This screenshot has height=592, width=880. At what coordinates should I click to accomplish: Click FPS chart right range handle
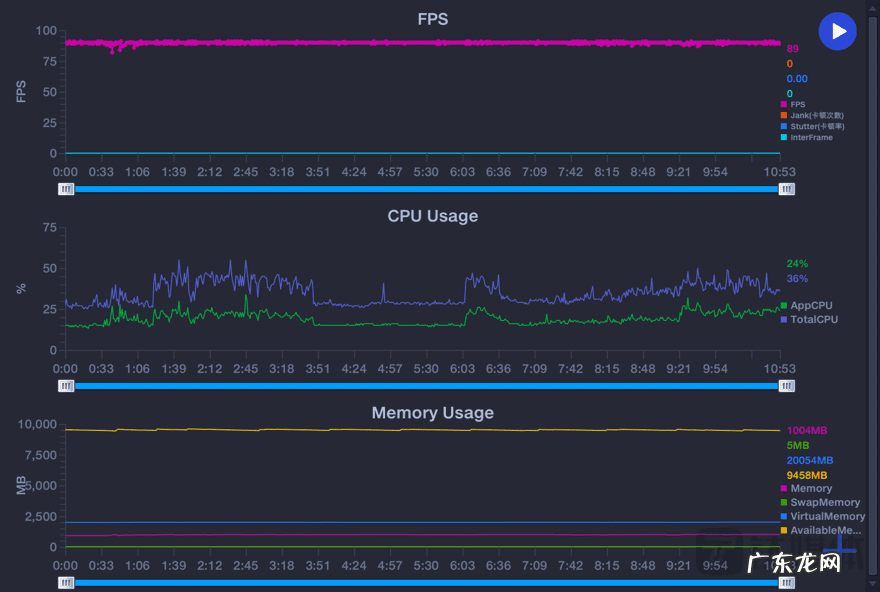tap(786, 189)
